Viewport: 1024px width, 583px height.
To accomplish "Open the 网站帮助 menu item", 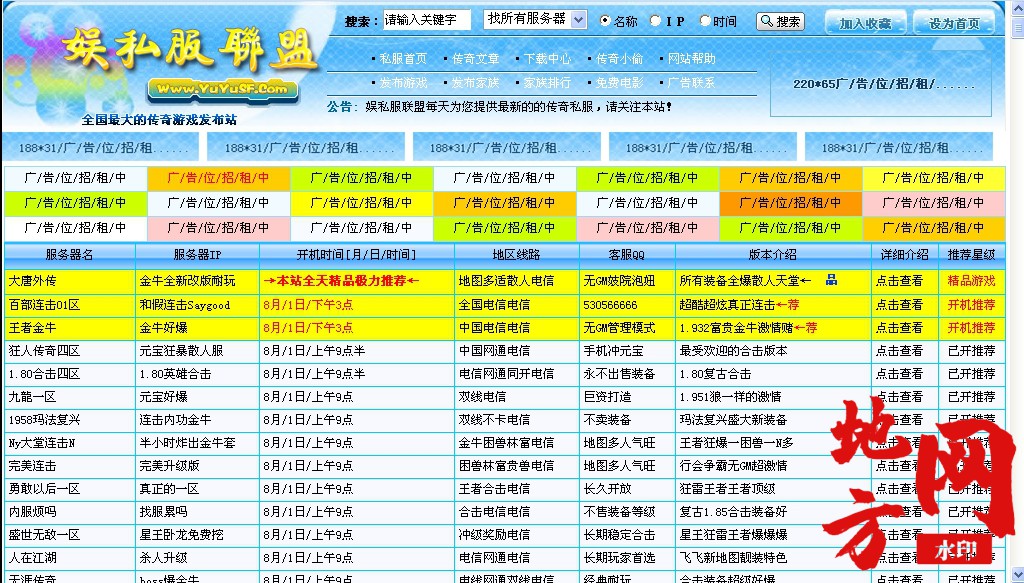I will click(x=692, y=59).
